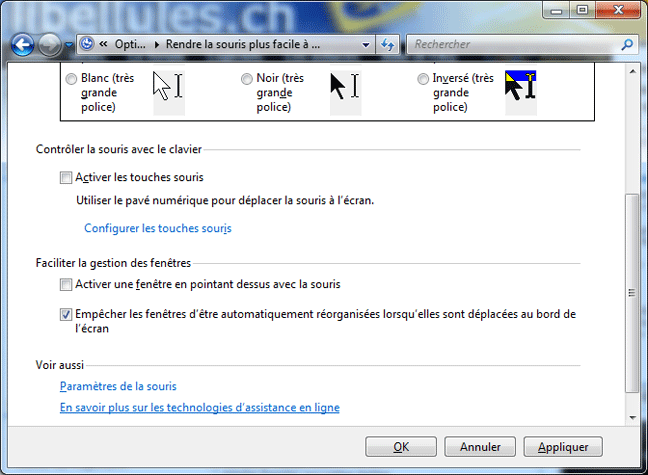
Task: Enable 'Activer les touches souris' checkbox
Action: [66, 178]
